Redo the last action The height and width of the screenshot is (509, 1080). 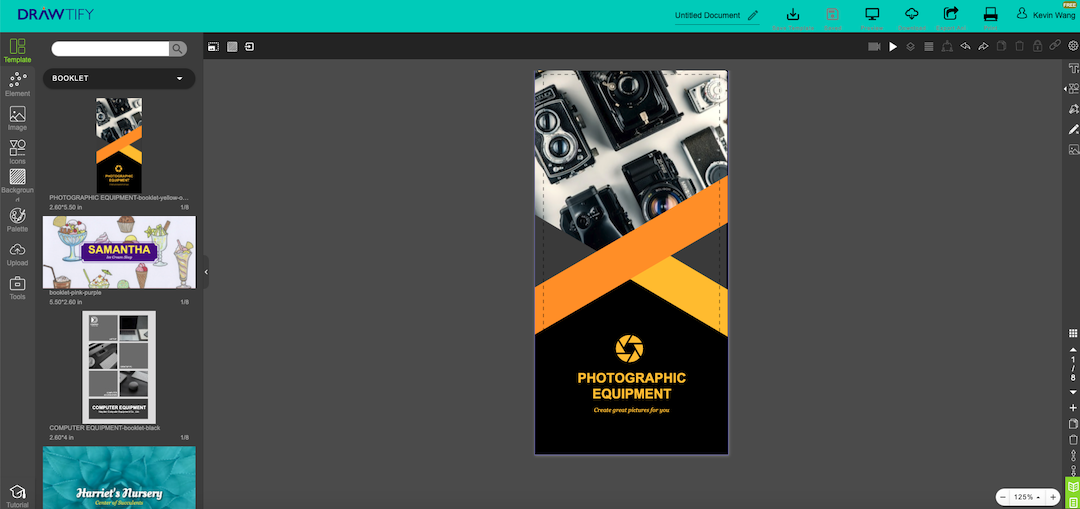click(x=983, y=47)
